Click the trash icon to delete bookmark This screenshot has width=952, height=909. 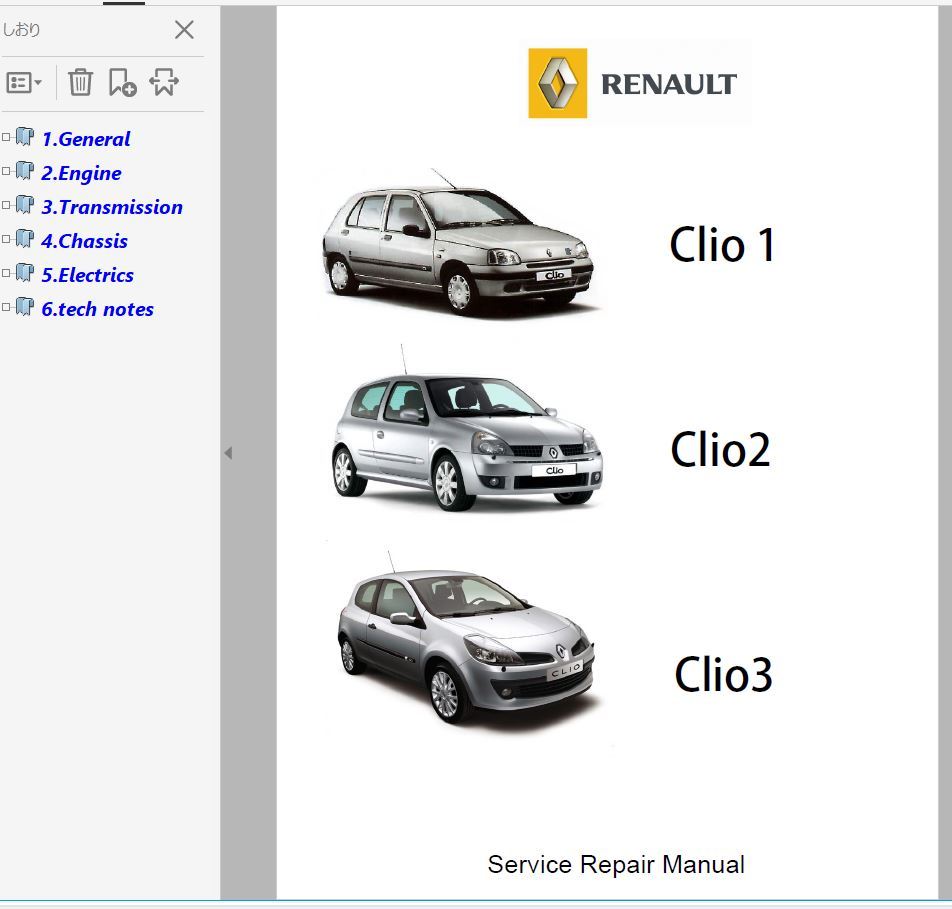point(80,83)
